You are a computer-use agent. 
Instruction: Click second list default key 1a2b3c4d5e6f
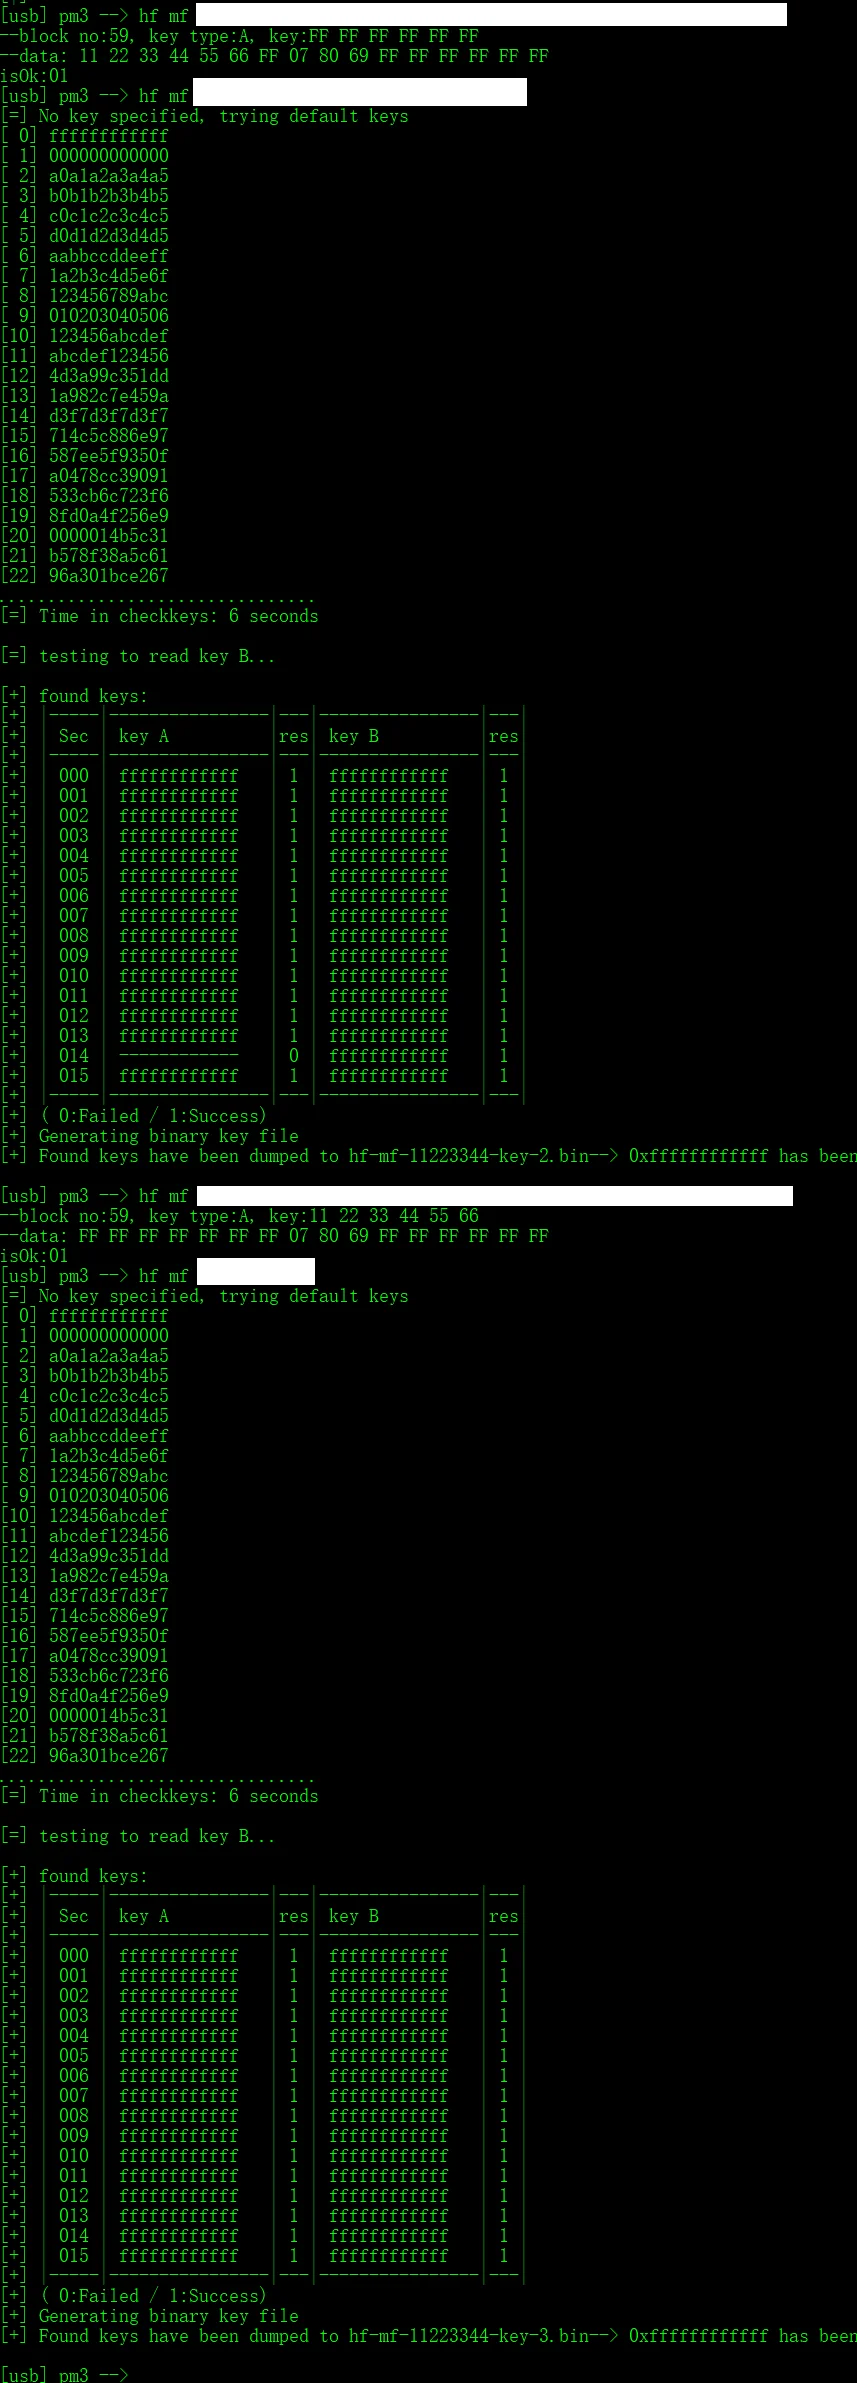(x=109, y=1455)
